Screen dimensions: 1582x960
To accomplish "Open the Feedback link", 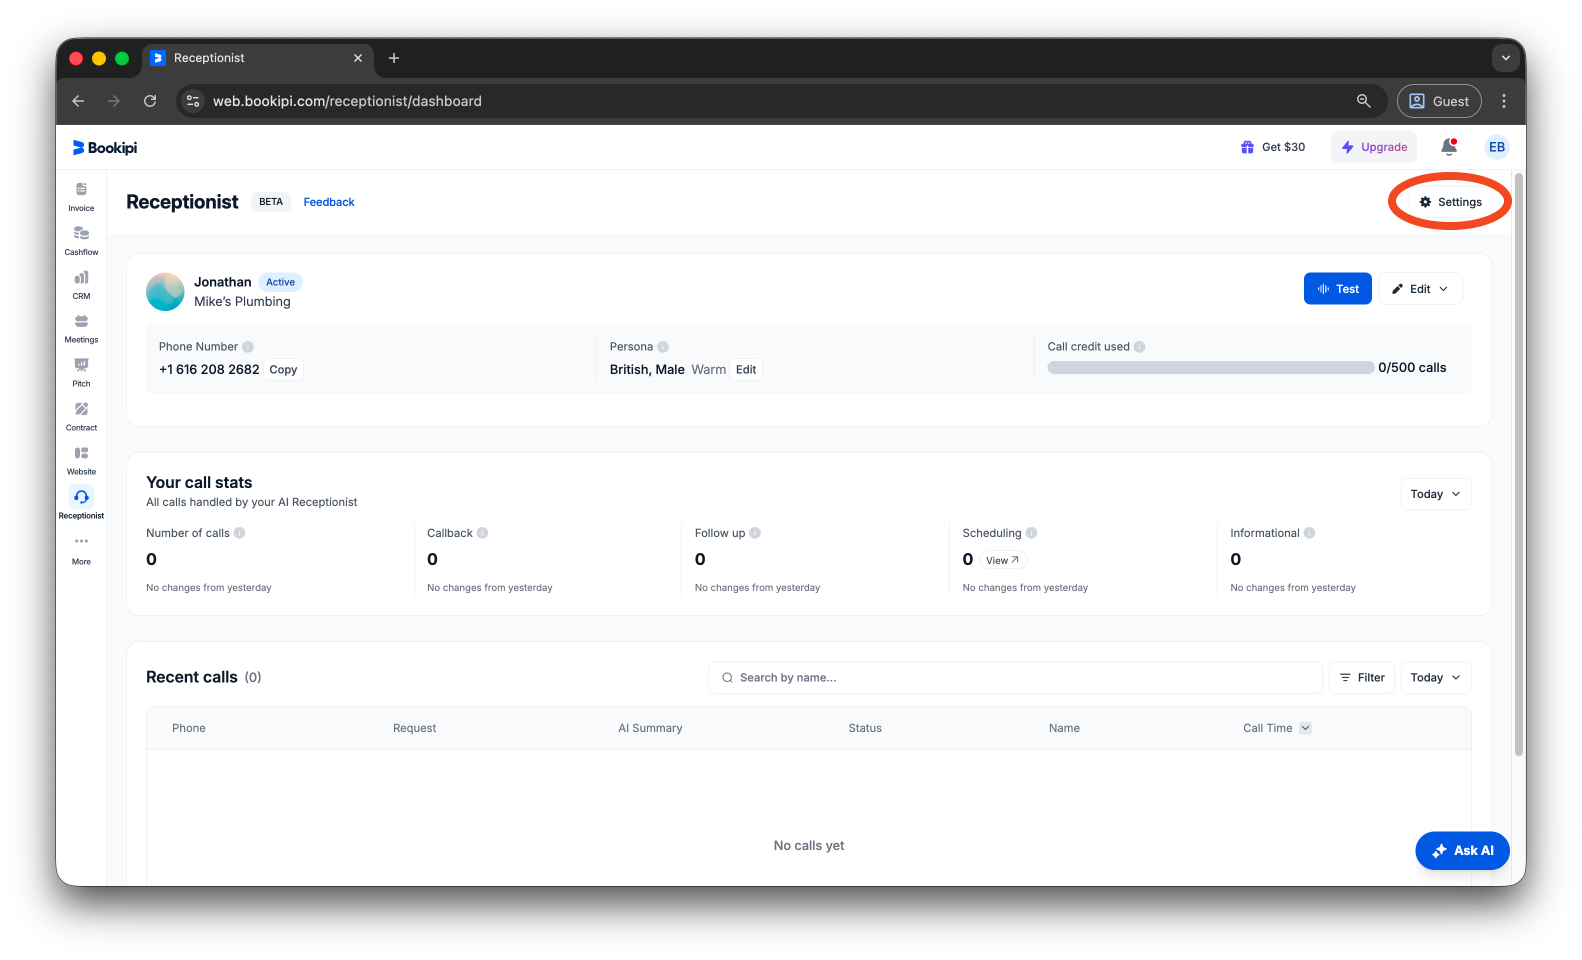I will click(329, 202).
